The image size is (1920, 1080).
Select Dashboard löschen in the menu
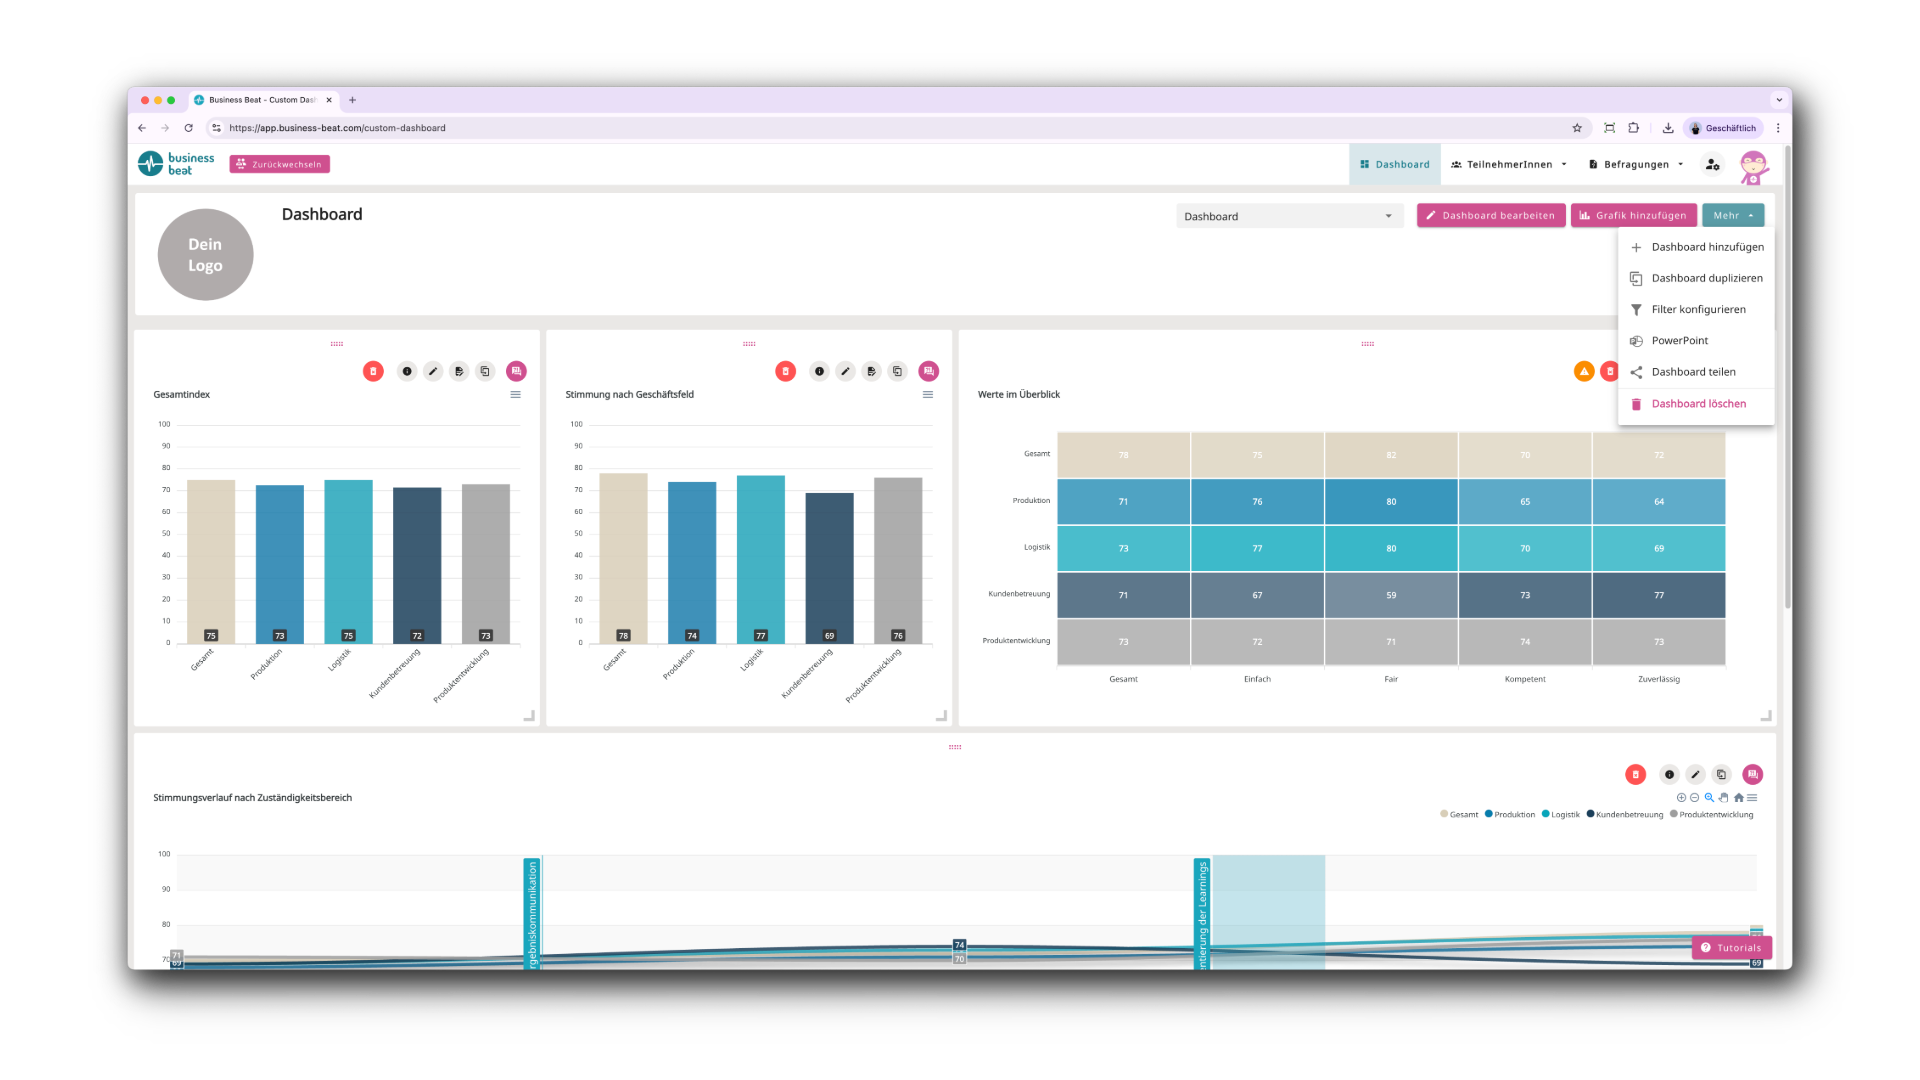pos(1698,404)
